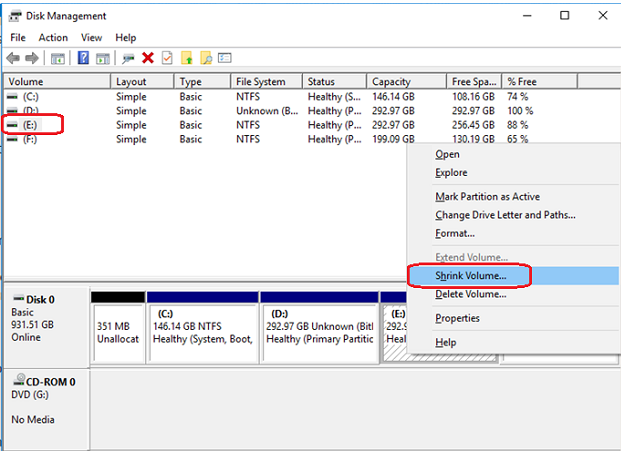Screen dimensions: 621x452
Task: Click the Back arrow toolbar icon
Action: 13,58
